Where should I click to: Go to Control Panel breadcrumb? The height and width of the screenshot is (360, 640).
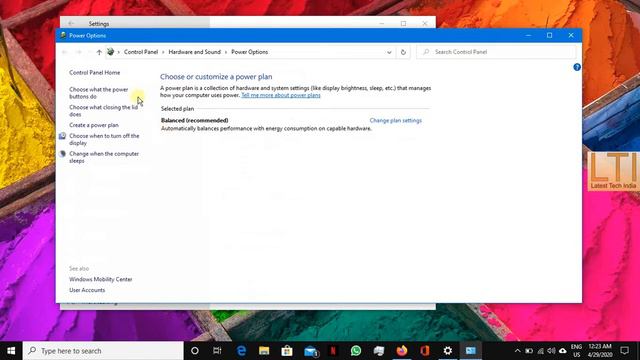click(141, 52)
